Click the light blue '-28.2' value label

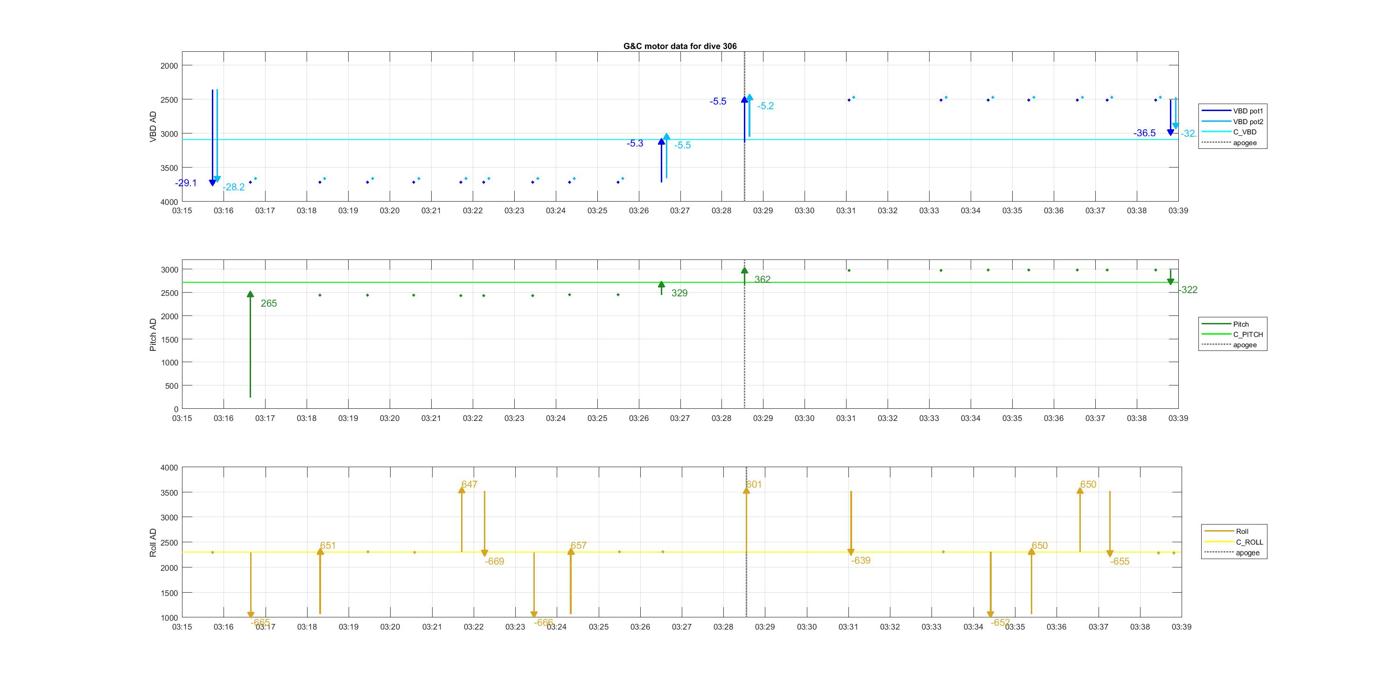[x=233, y=187]
